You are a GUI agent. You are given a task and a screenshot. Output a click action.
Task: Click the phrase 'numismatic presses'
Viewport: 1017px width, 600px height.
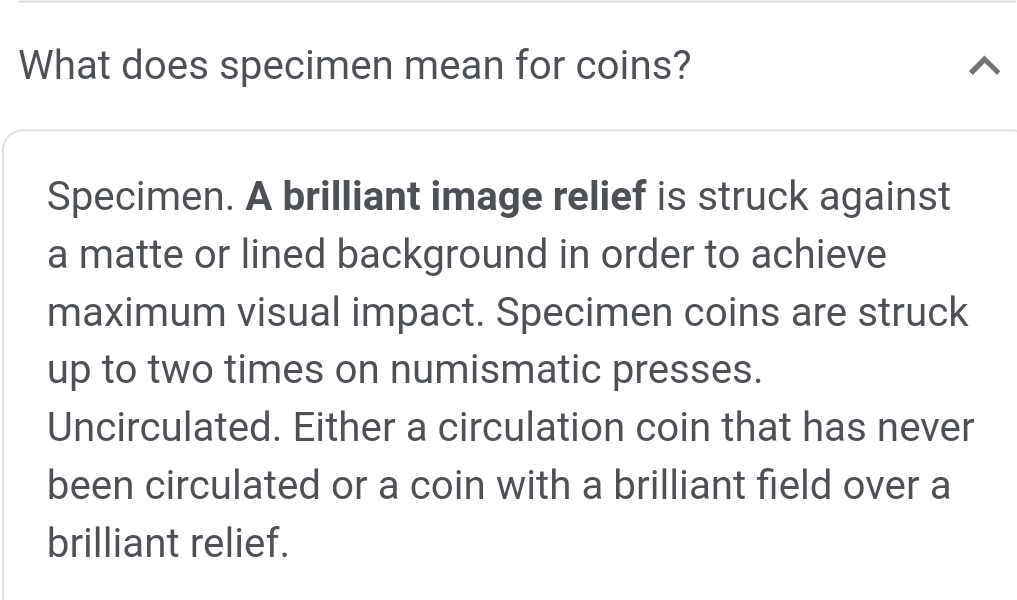coord(574,370)
